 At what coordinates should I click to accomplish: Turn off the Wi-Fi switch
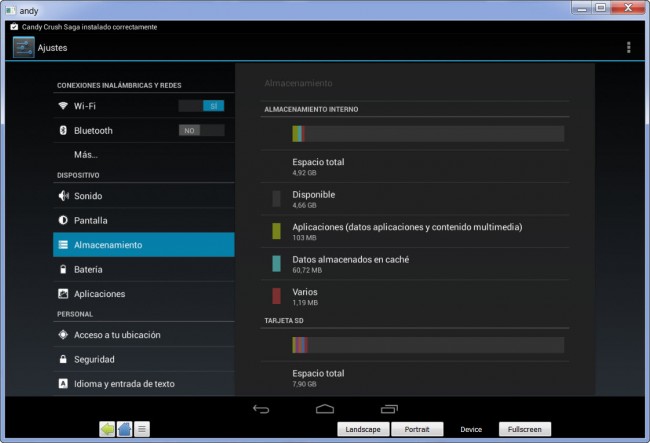(x=201, y=106)
